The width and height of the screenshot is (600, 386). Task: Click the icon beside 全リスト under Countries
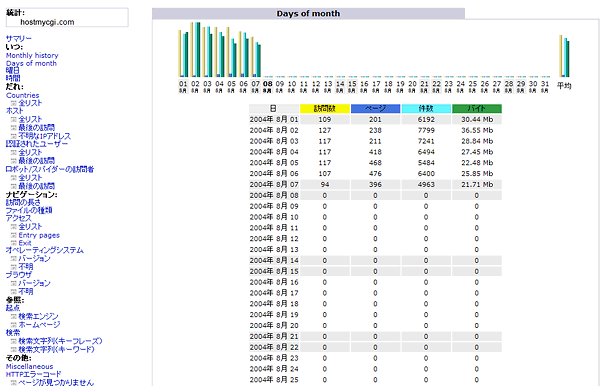[x=13, y=103]
